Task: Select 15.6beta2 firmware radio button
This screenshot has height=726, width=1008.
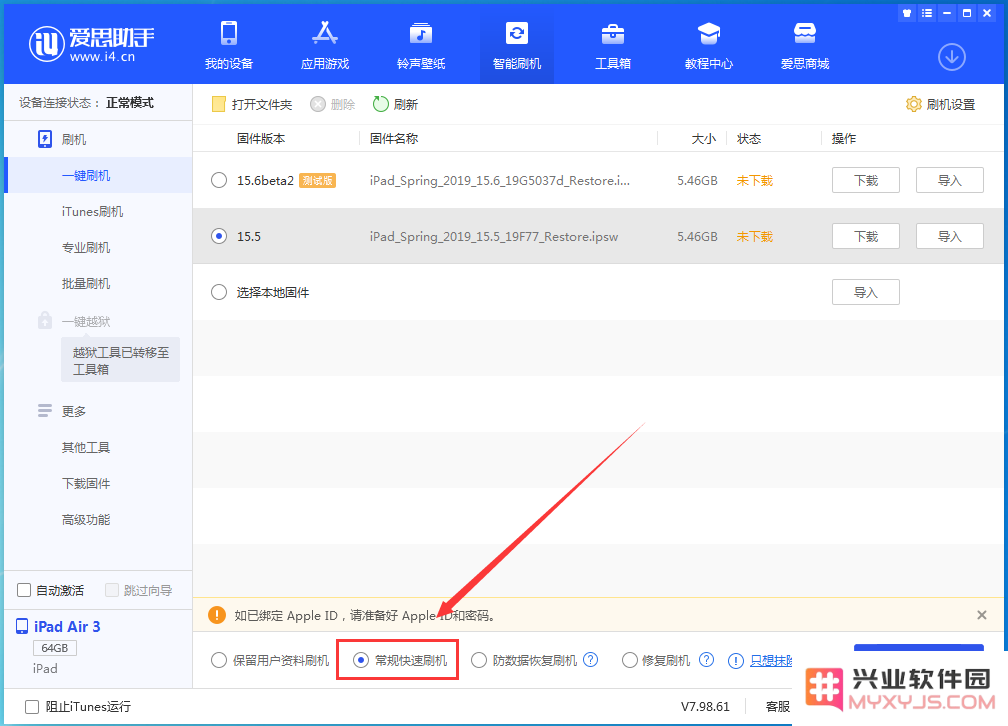Action: coord(219,180)
